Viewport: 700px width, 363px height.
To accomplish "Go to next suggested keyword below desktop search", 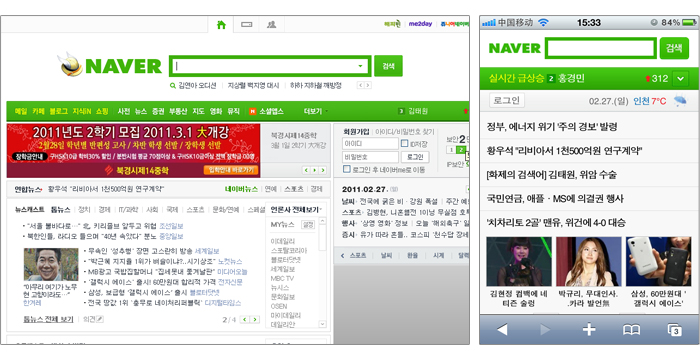I will tap(367, 85).
